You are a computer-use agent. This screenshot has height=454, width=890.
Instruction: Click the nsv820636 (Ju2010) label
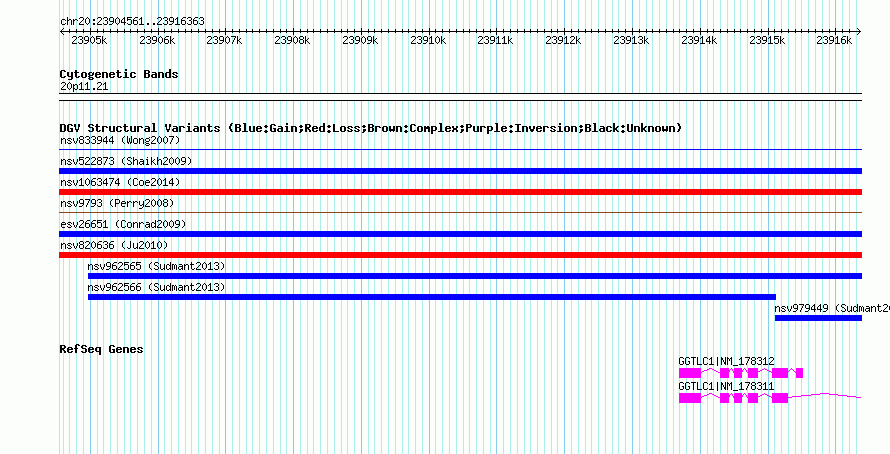coord(114,245)
